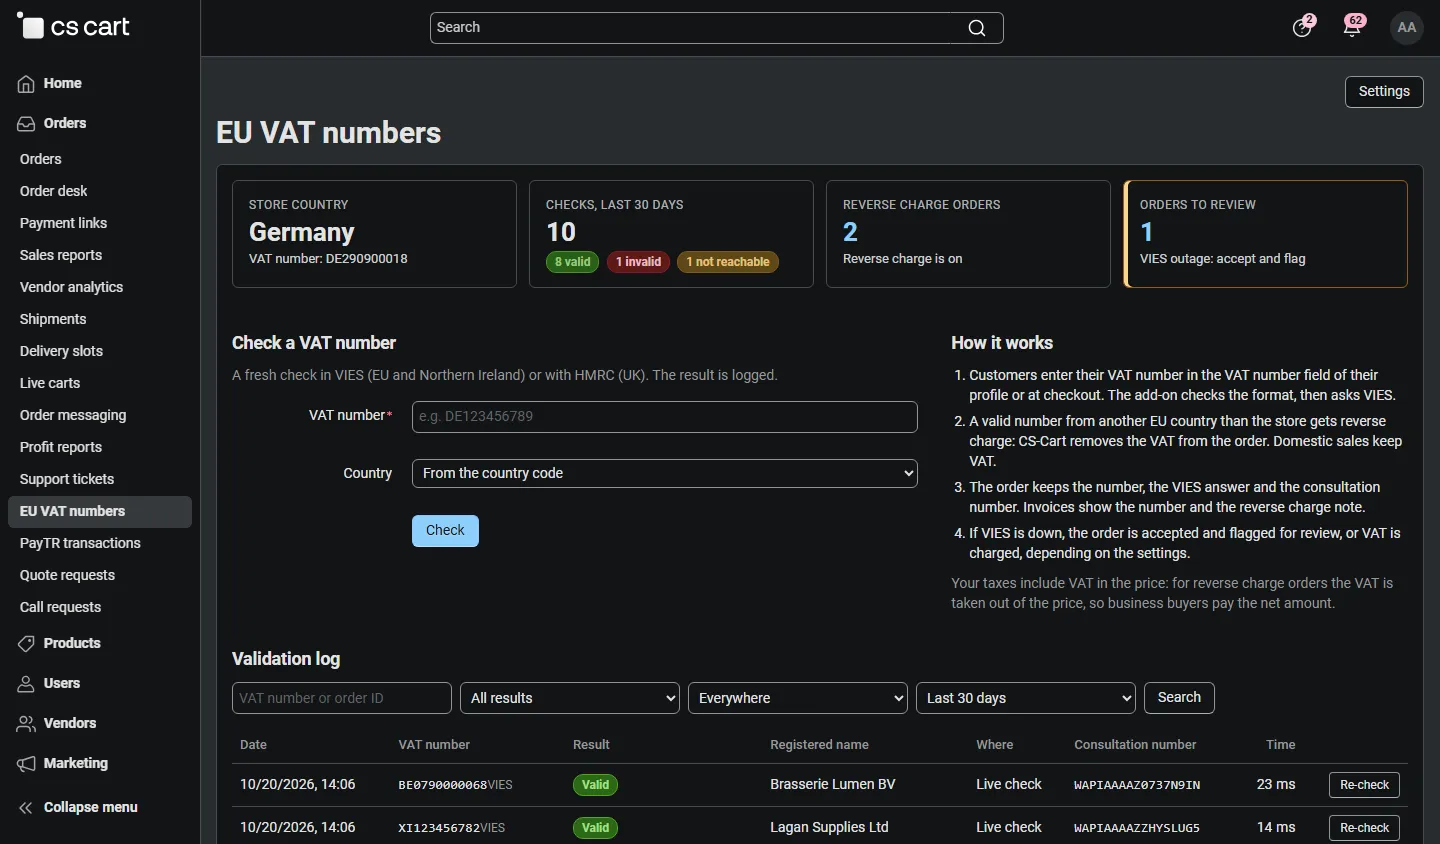Viewport: 1440px width, 844px height.
Task: Select EU VAT numbers menu item
Action: [x=100, y=512]
